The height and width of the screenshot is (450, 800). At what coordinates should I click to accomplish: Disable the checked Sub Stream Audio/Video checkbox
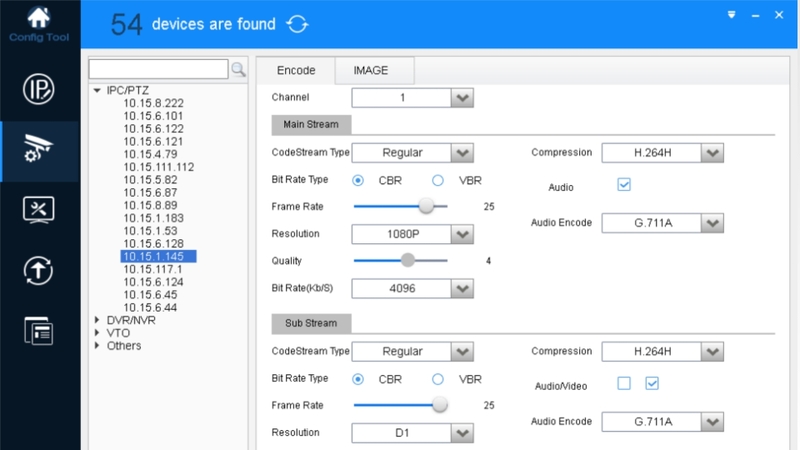pos(652,383)
